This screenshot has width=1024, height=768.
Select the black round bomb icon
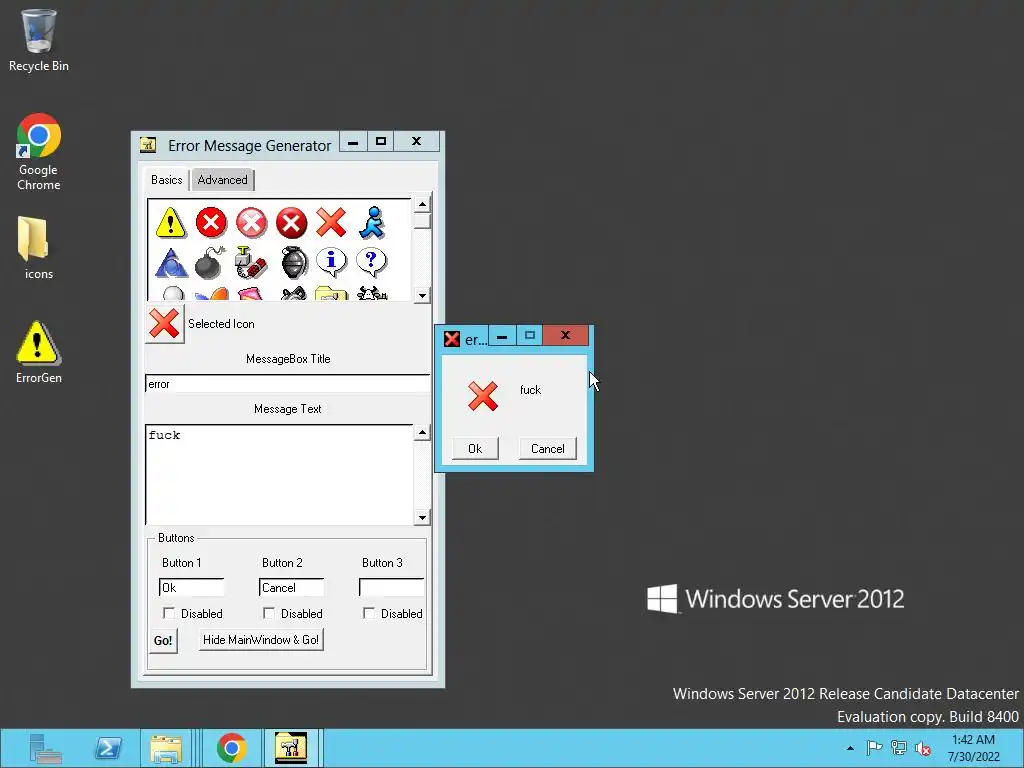(x=210, y=263)
